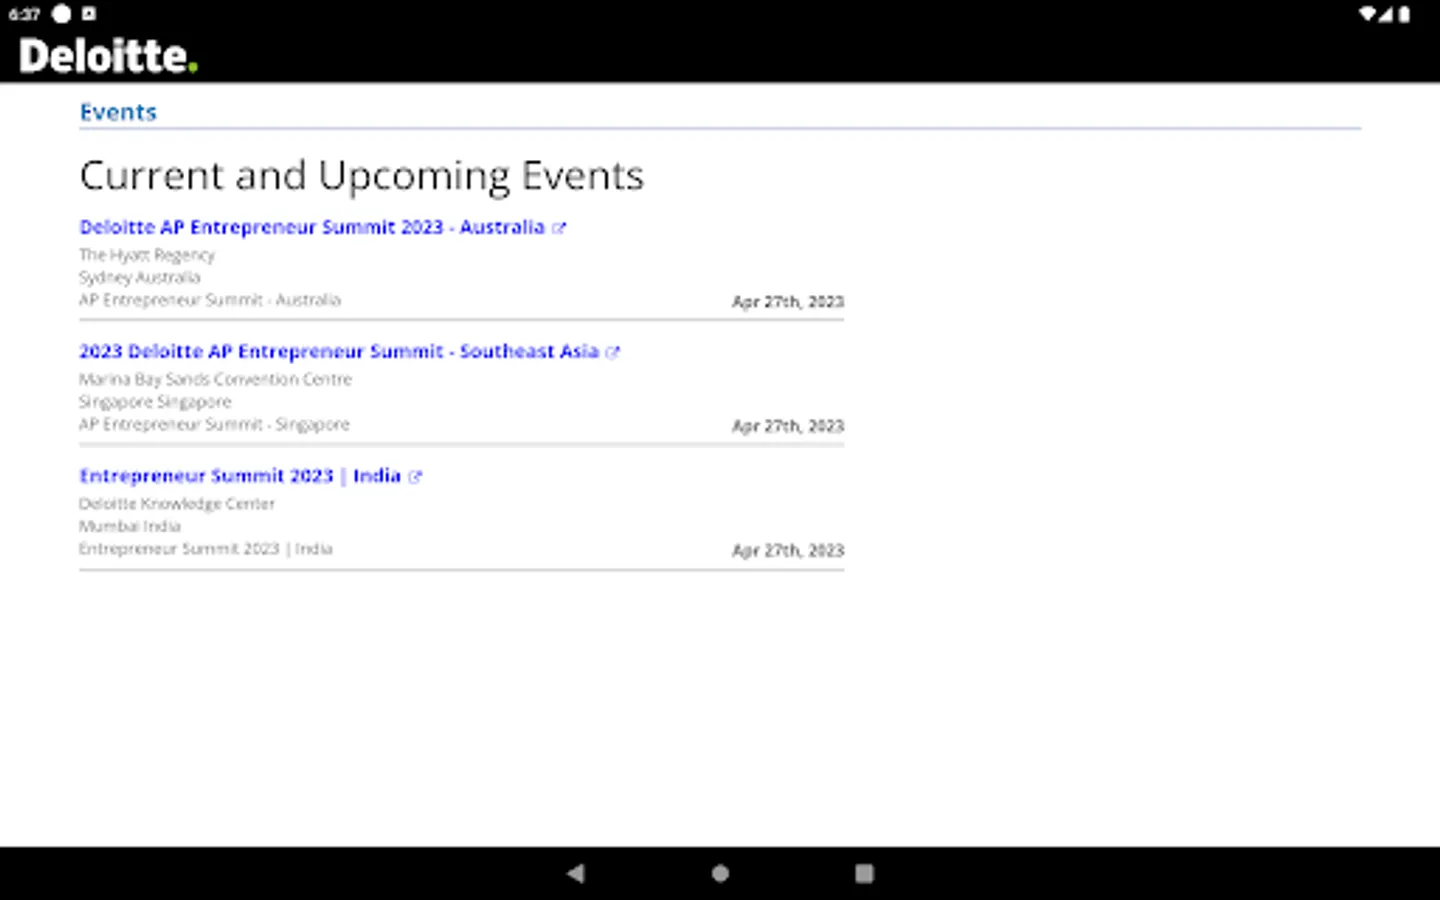Viewport: 1440px width, 900px height.
Task: Select 'AP Entrepreneur Summit - Australia' text
Action: [x=210, y=300]
